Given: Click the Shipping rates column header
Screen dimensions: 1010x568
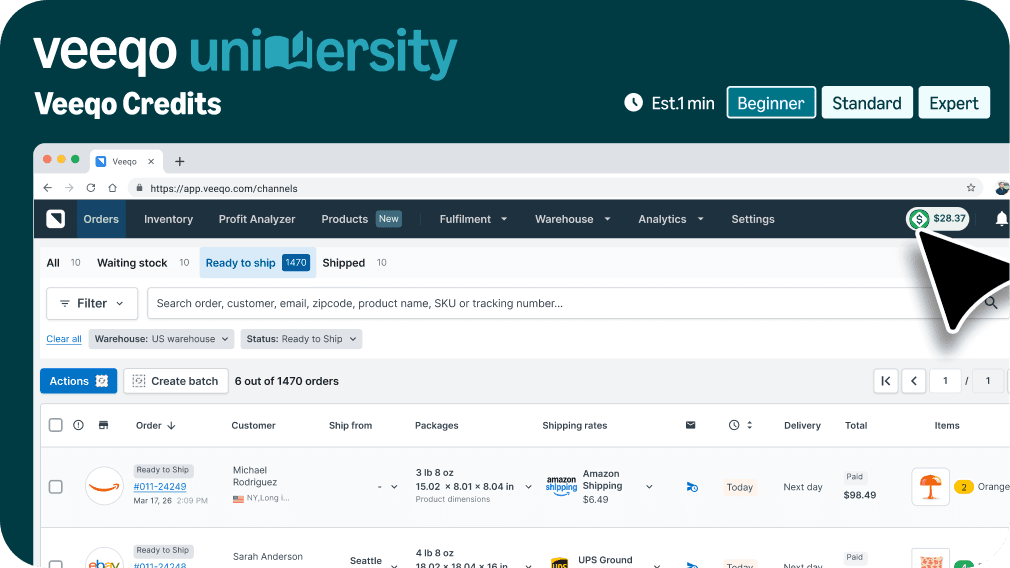Looking at the screenshot, I should pyautogui.click(x=575, y=425).
